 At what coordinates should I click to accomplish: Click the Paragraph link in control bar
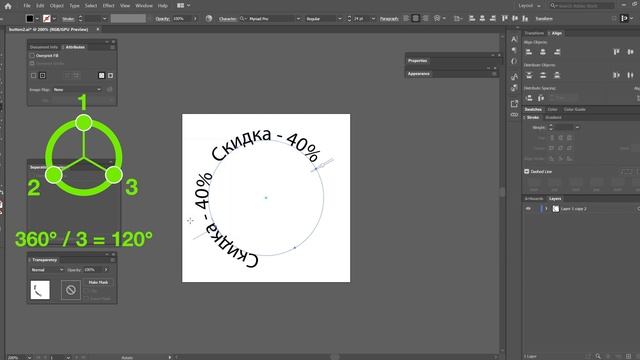pos(389,19)
